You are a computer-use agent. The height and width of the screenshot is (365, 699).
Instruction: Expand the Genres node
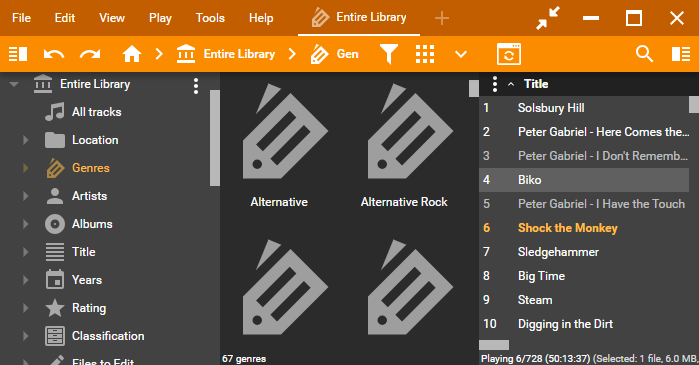click(x=25, y=168)
